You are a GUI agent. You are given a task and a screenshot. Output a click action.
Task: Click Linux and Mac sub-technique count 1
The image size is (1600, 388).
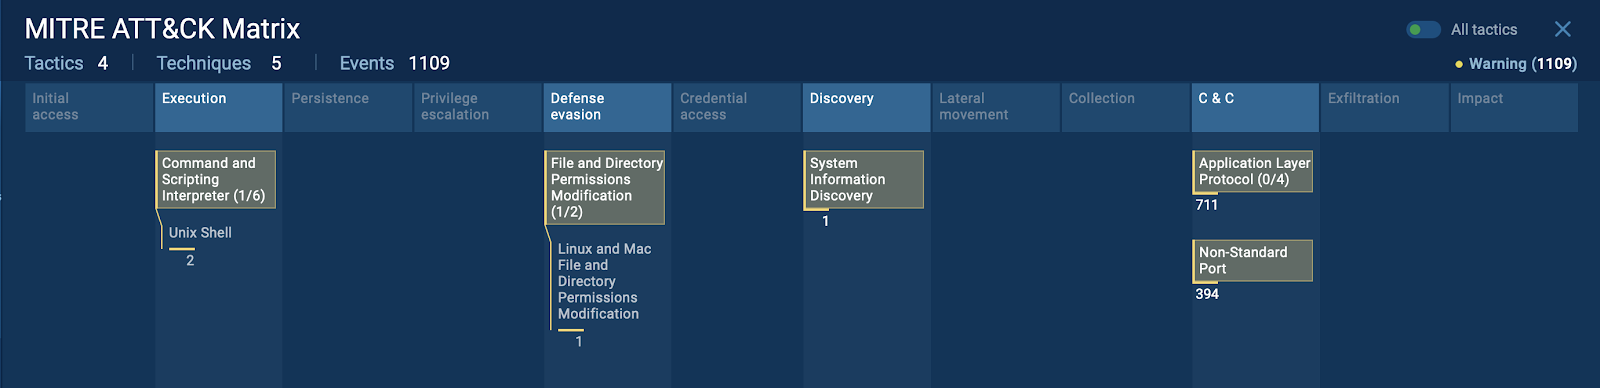click(x=578, y=342)
